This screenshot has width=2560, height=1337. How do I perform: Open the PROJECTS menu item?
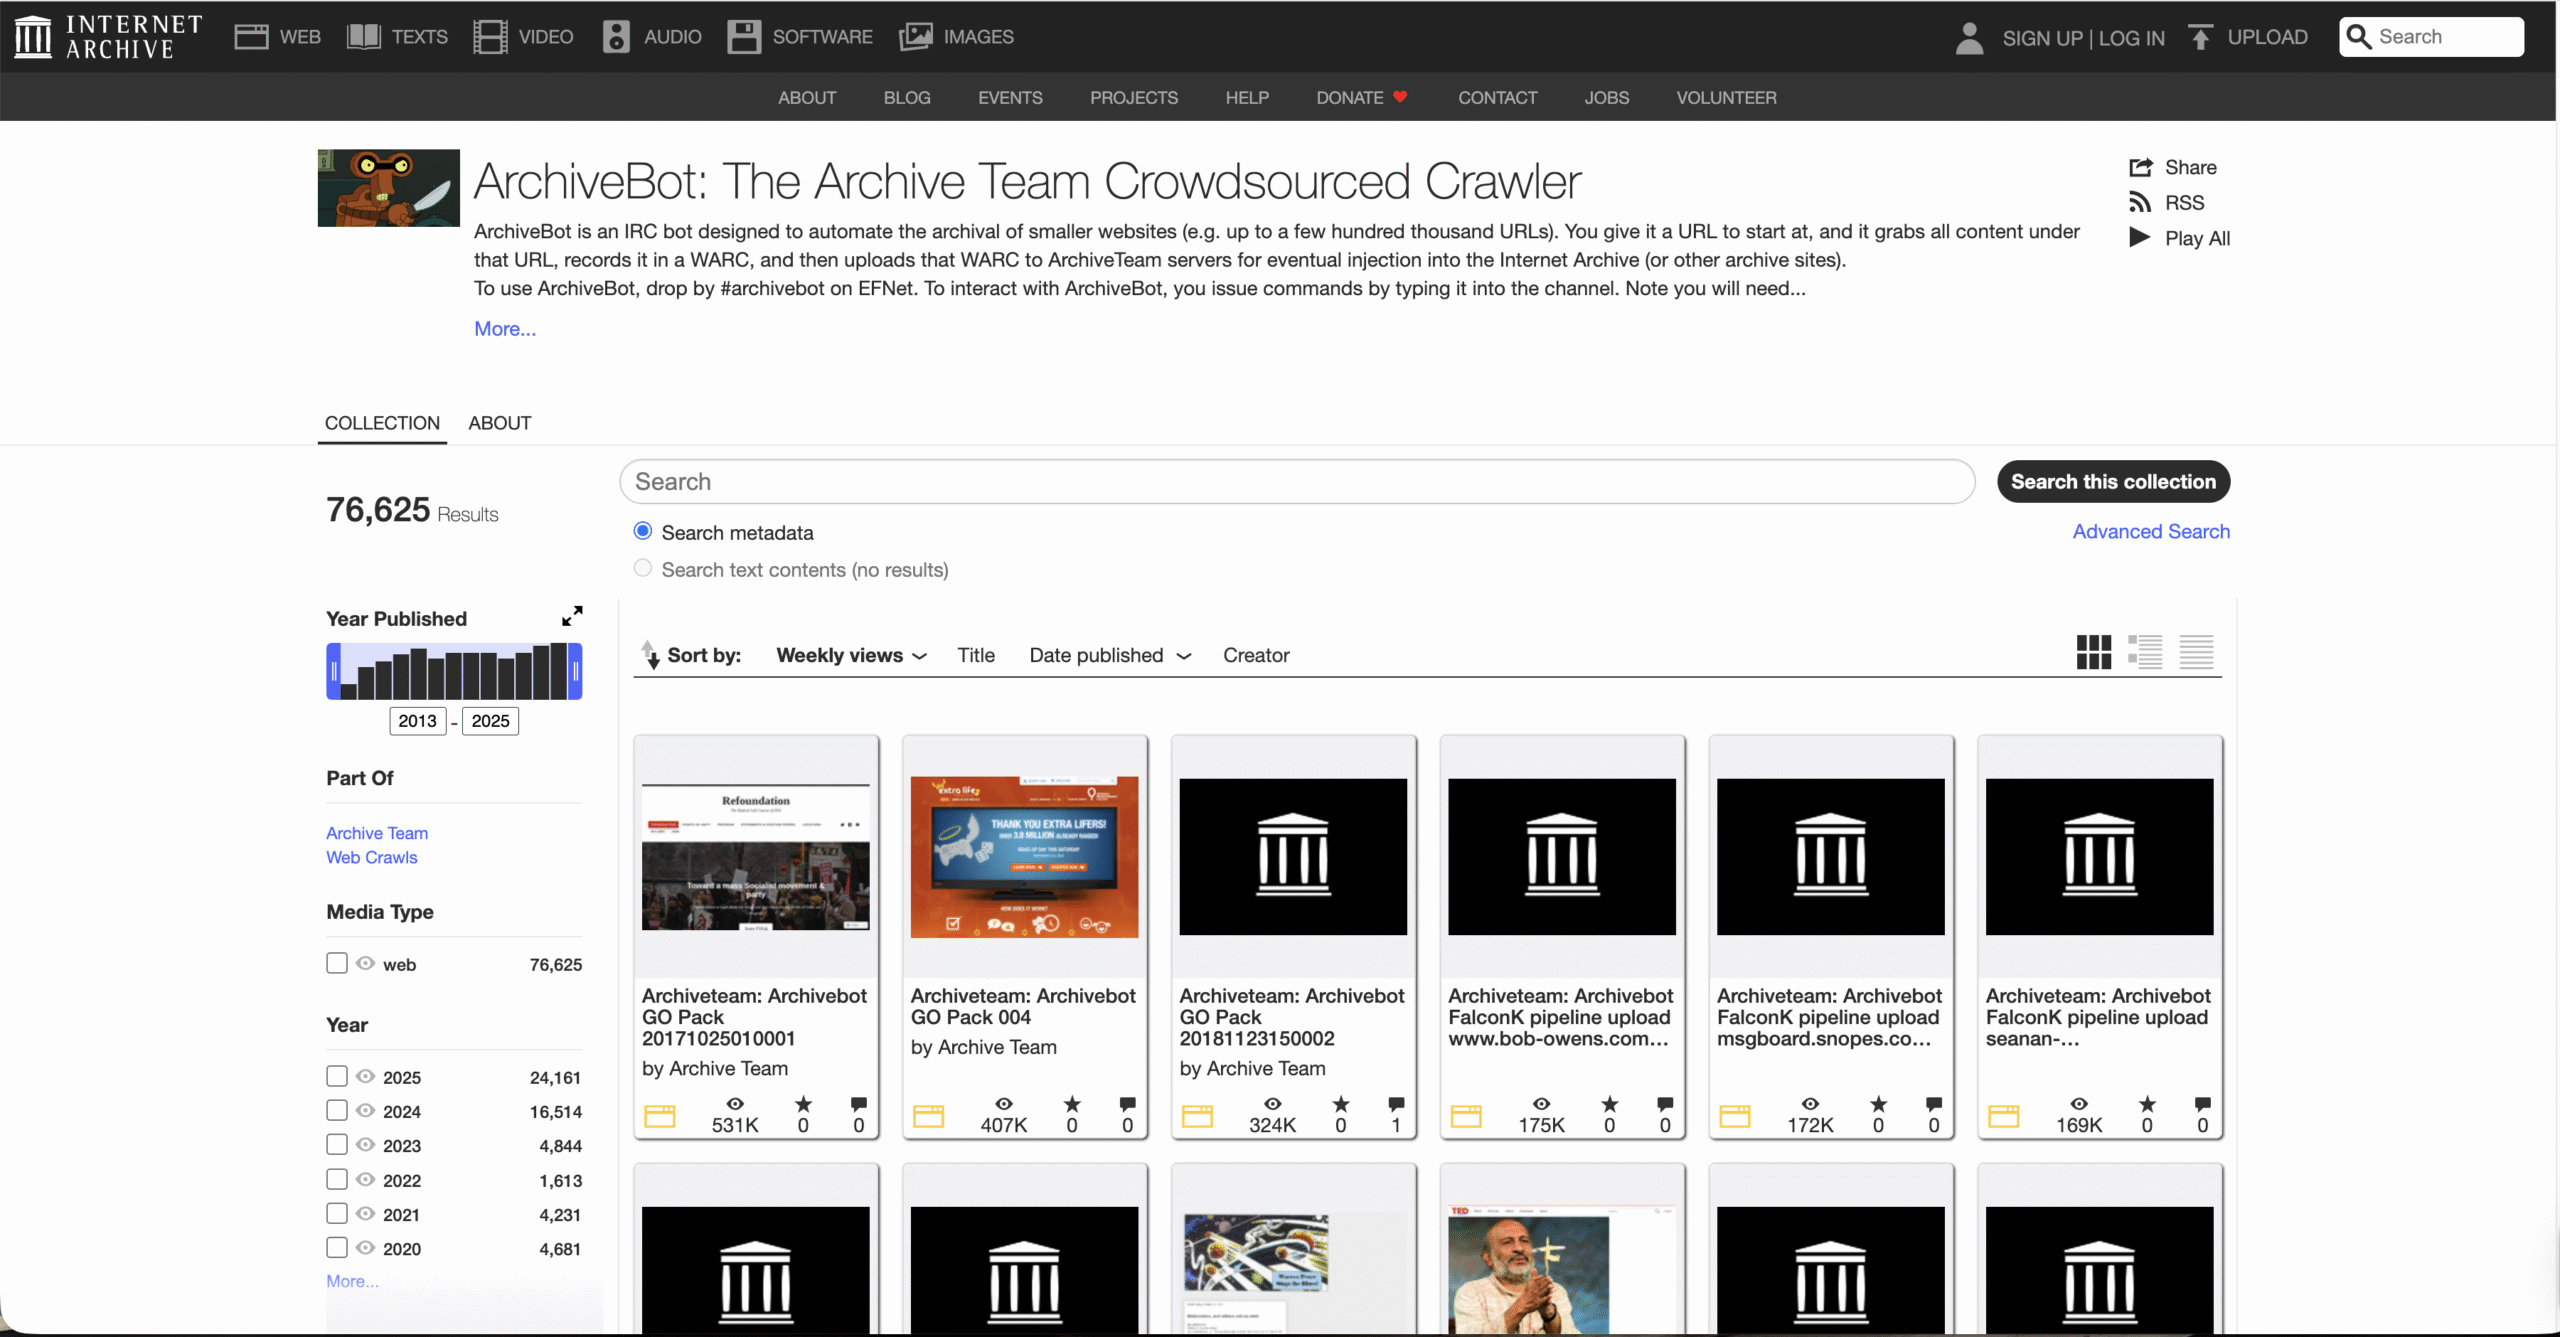pos(1134,98)
